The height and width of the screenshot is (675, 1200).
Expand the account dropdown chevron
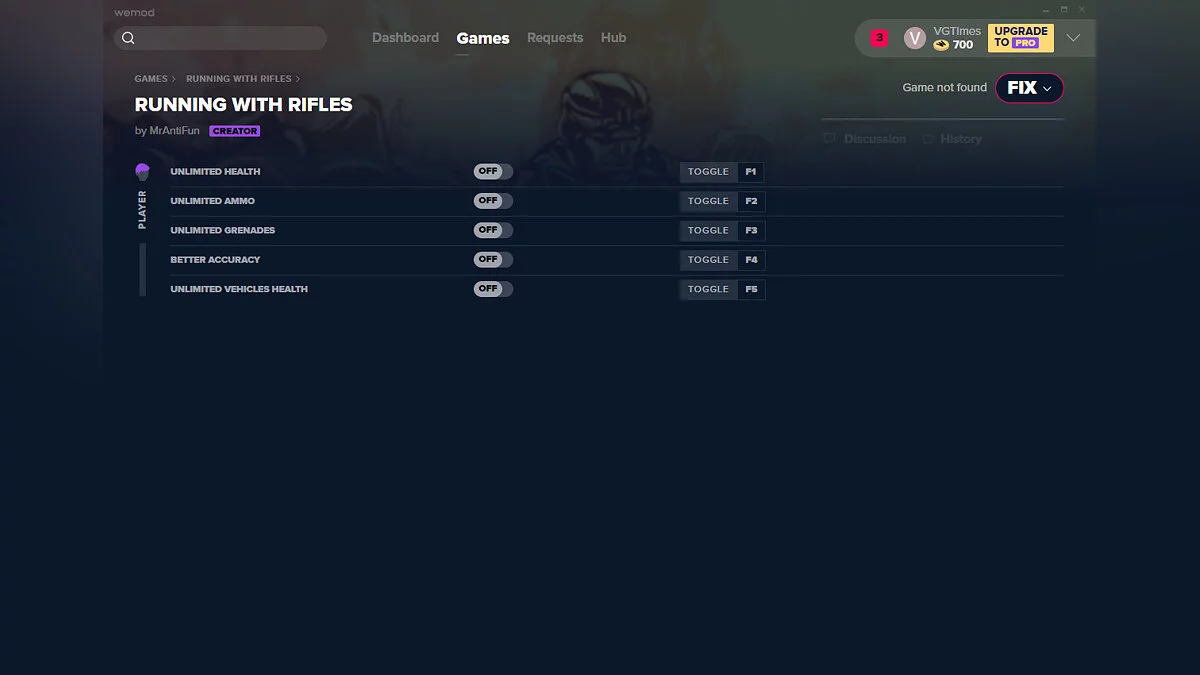(1073, 38)
